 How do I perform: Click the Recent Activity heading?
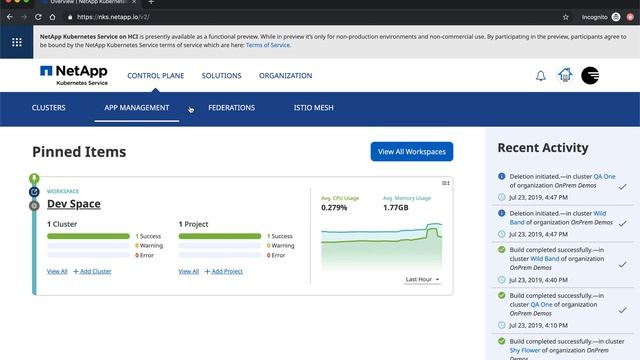[x=543, y=148]
